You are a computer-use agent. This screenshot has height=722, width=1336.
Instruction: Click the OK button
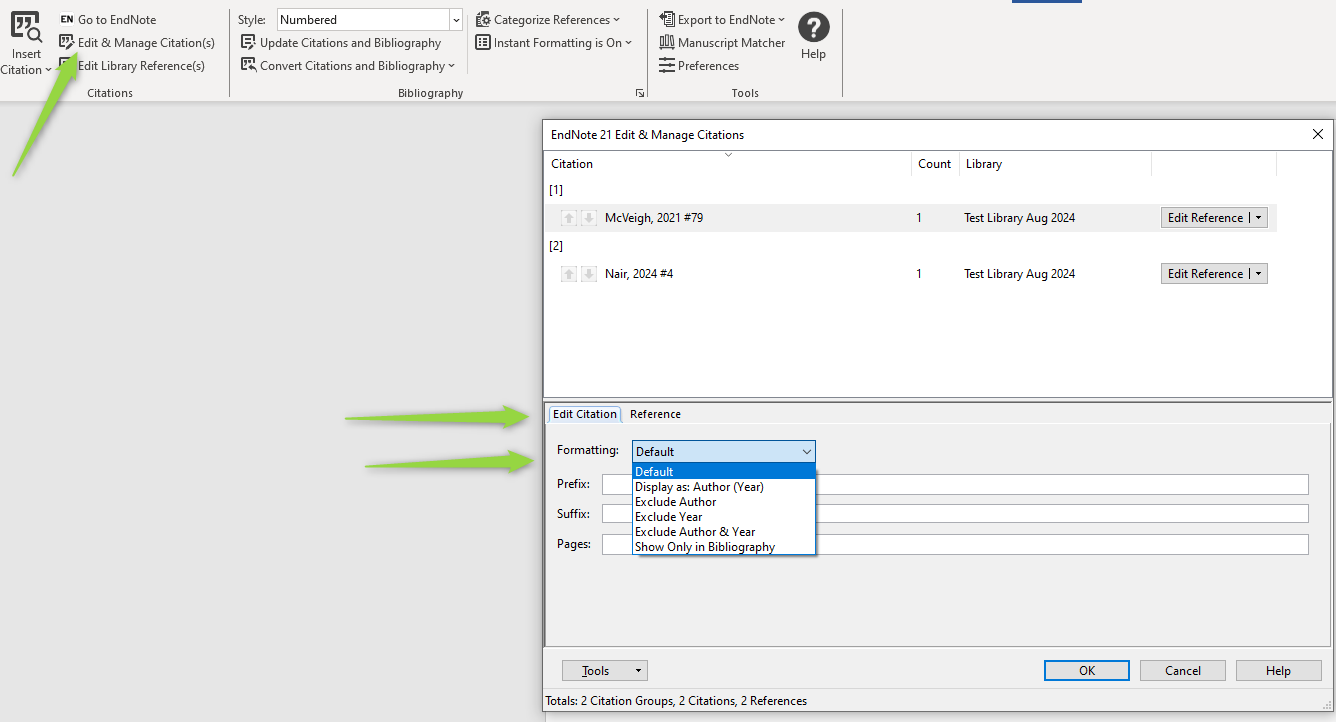[1086, 671]
